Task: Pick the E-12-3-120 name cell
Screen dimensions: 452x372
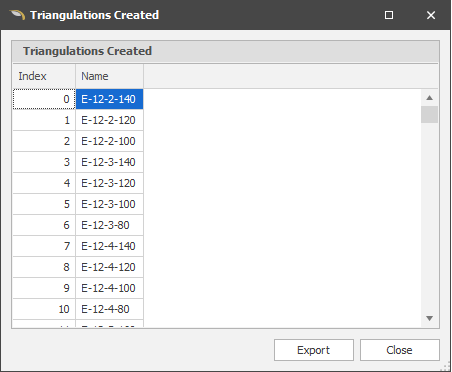Action: [109, 183]
